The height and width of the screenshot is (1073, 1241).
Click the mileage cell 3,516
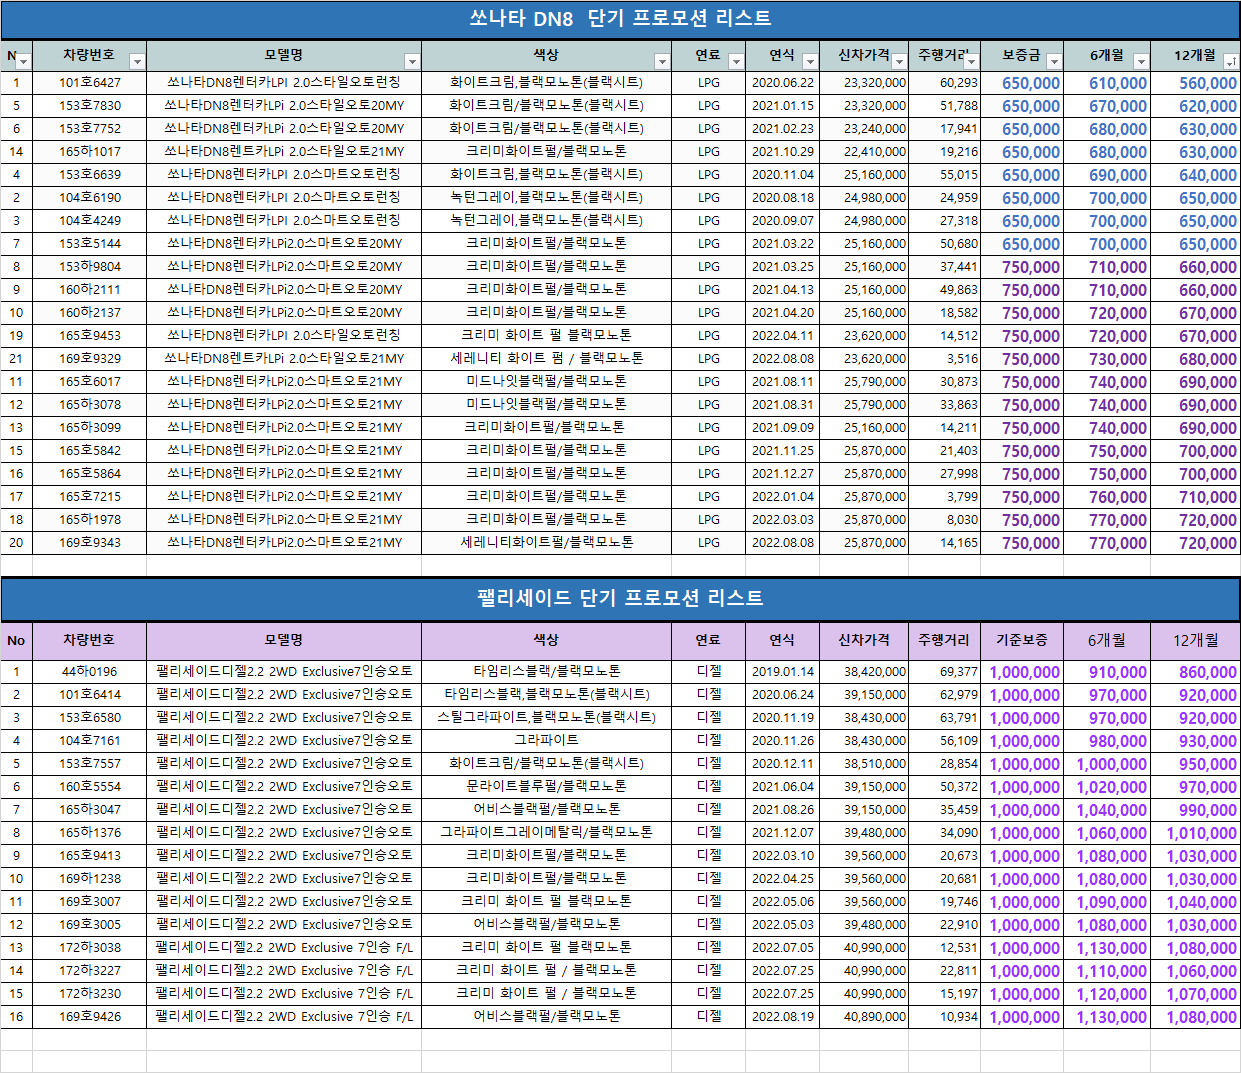tap(944, 359)
